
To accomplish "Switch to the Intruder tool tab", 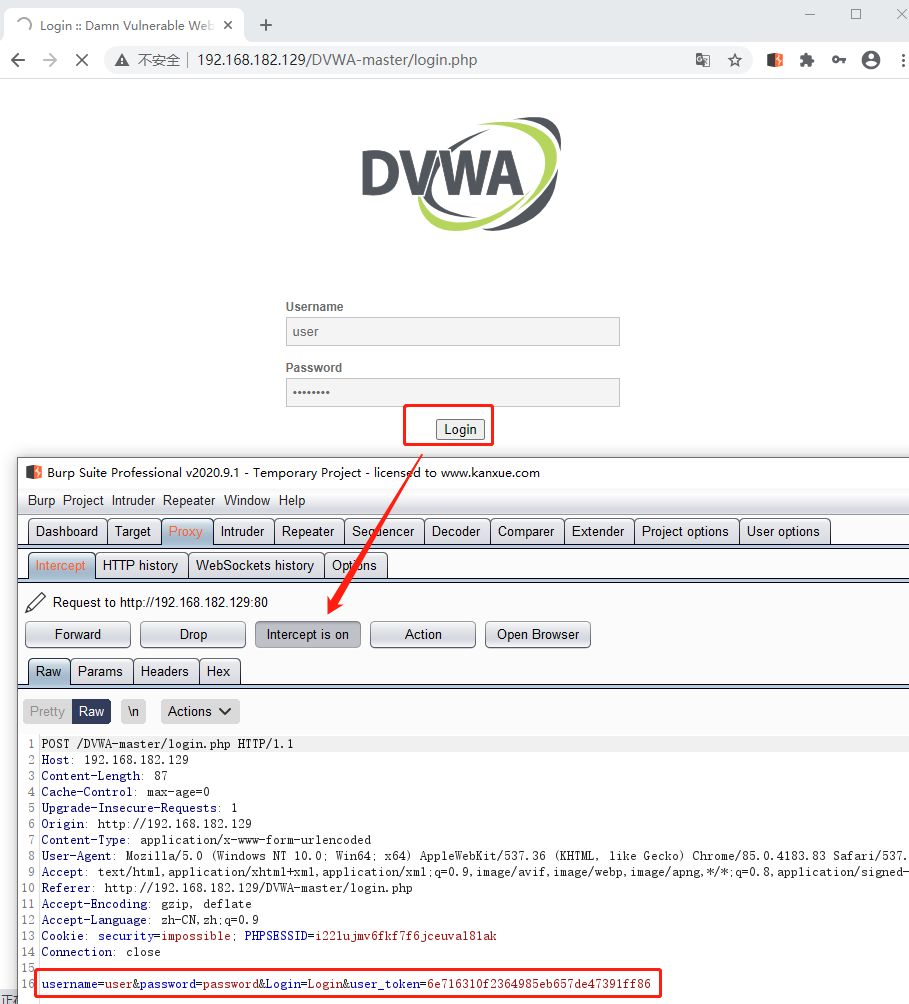I will click(243, 531).
